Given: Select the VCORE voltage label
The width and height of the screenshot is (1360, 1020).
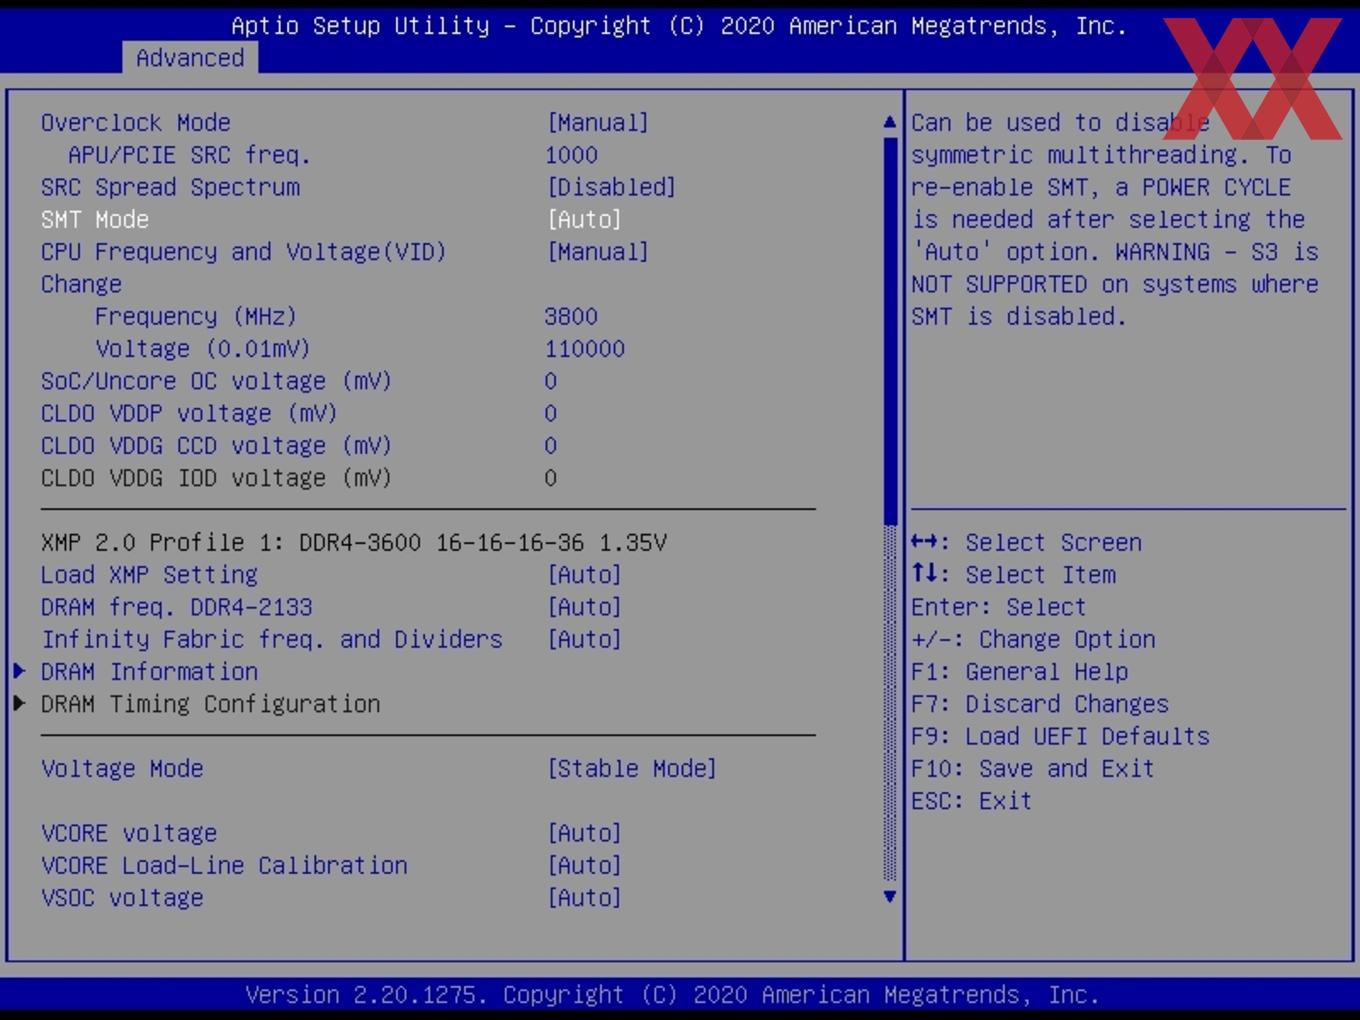Looking at the screenshot, I should click(129, 833).
